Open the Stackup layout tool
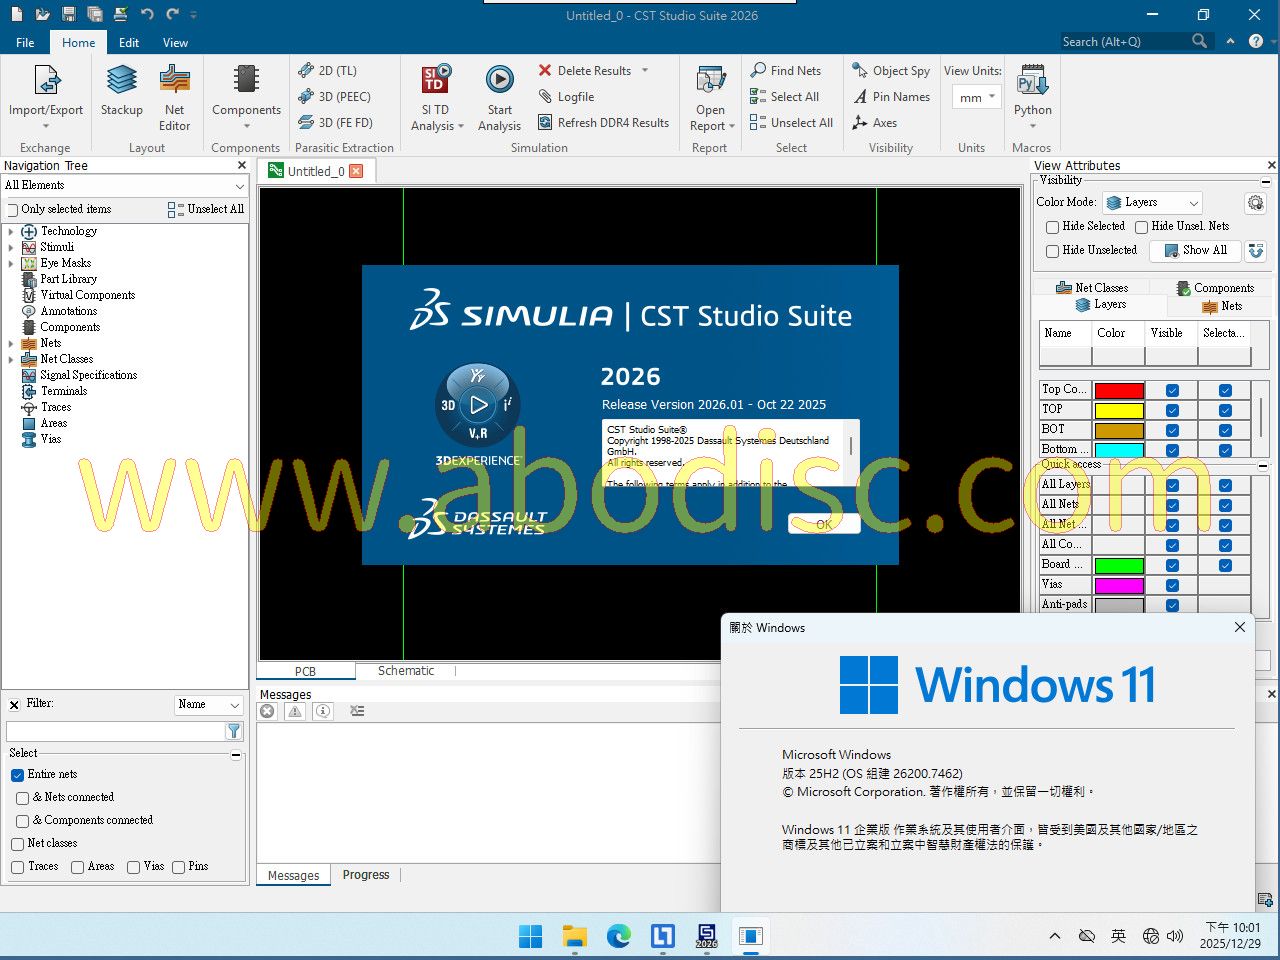The width and height of the screenshot is (1280, 960). point(121,89)
